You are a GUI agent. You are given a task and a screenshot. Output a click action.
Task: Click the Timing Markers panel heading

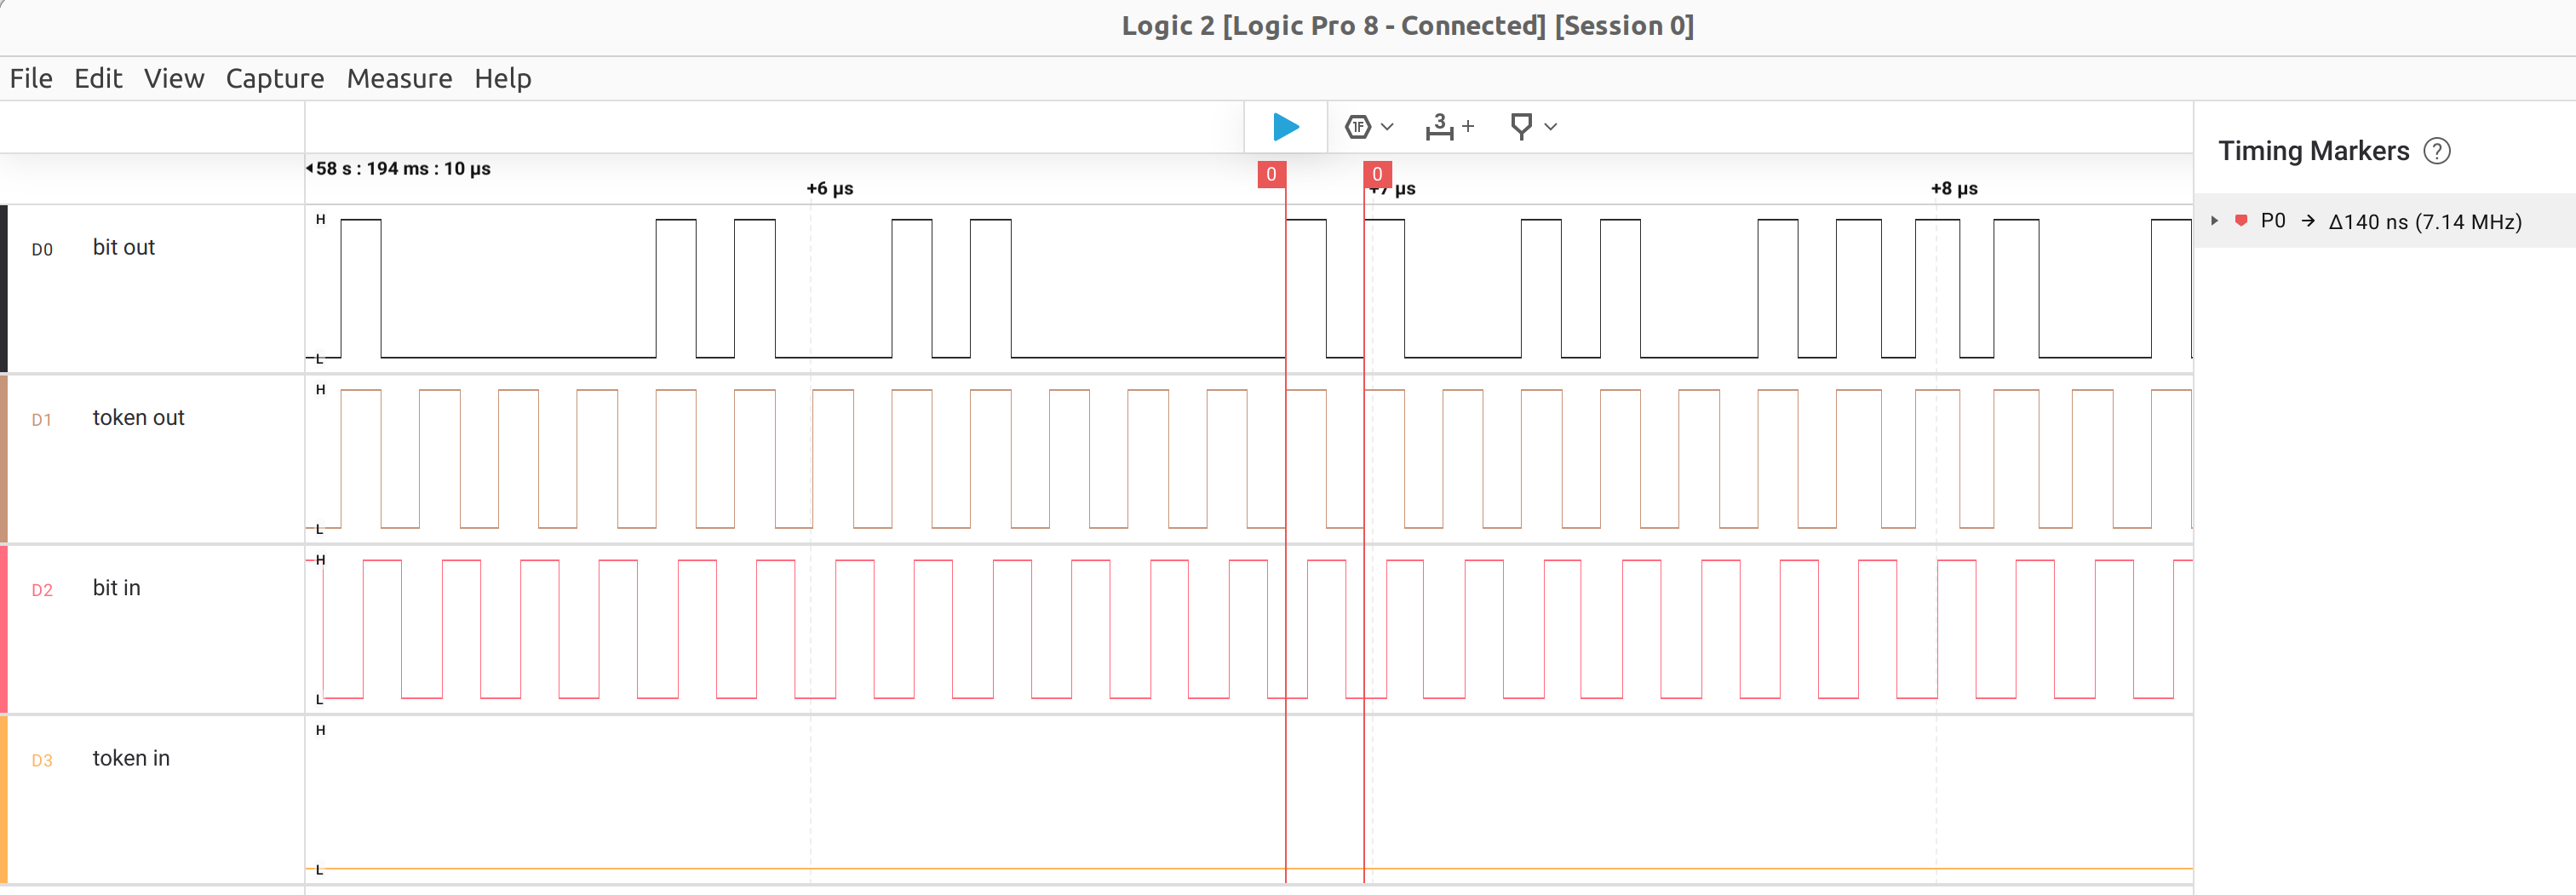(2314, 151)
